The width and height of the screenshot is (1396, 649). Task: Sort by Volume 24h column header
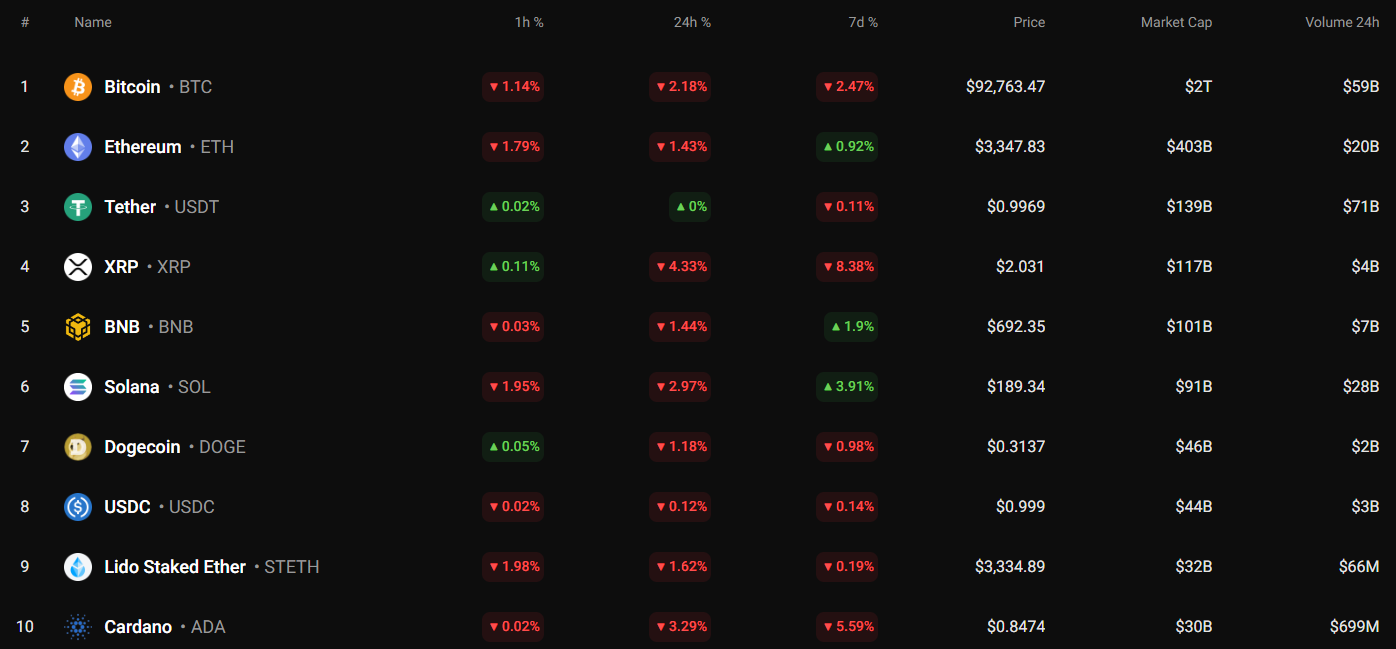coord(1341,22)
